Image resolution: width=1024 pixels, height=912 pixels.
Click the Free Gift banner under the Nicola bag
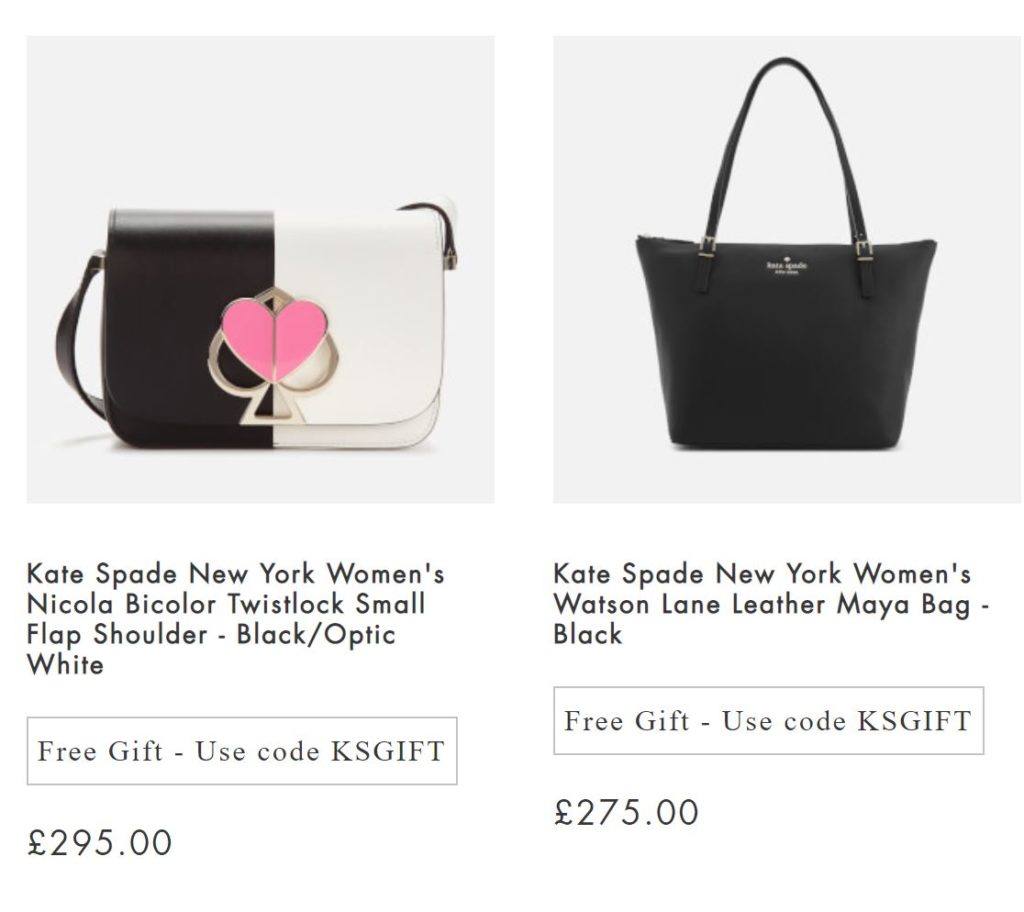pos(242,751)
